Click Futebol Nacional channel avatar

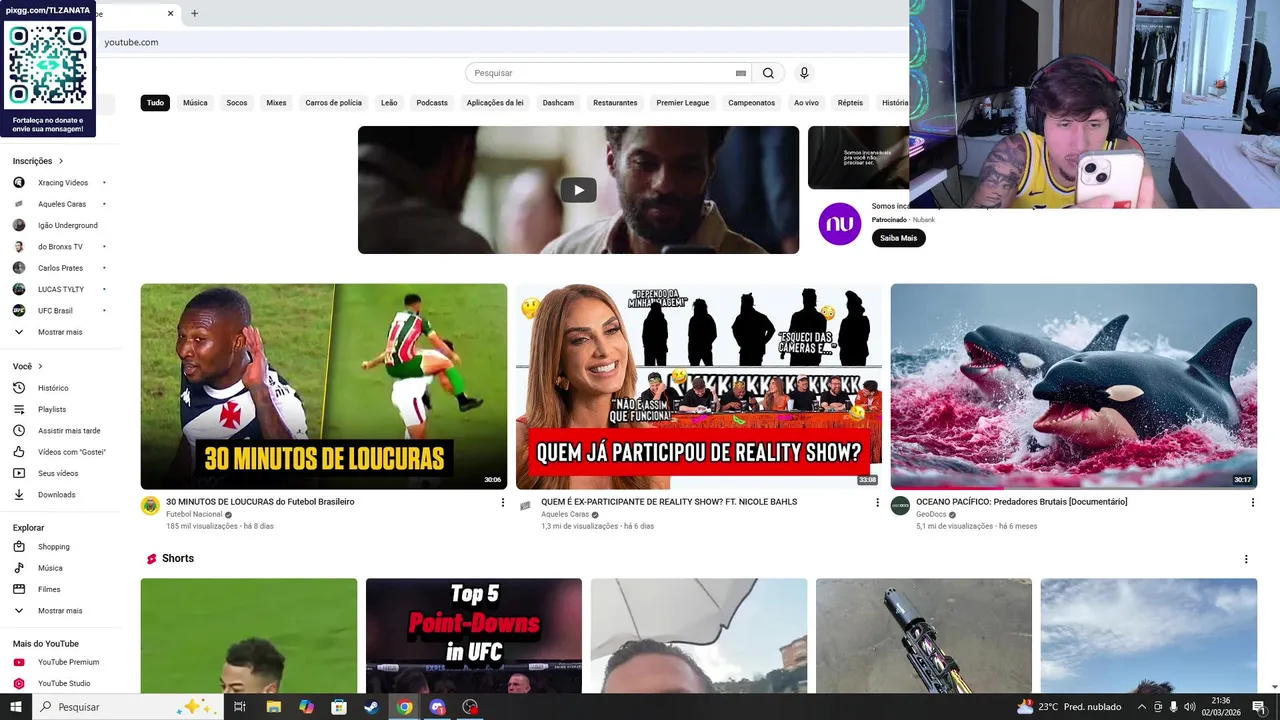[x=150, y=506]
